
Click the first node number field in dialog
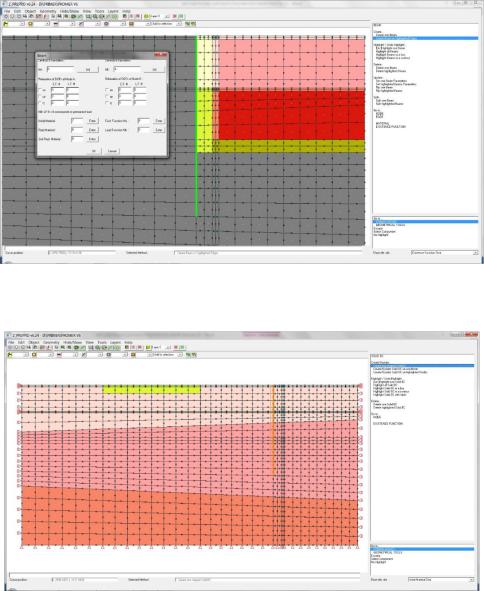coord(60,70)
